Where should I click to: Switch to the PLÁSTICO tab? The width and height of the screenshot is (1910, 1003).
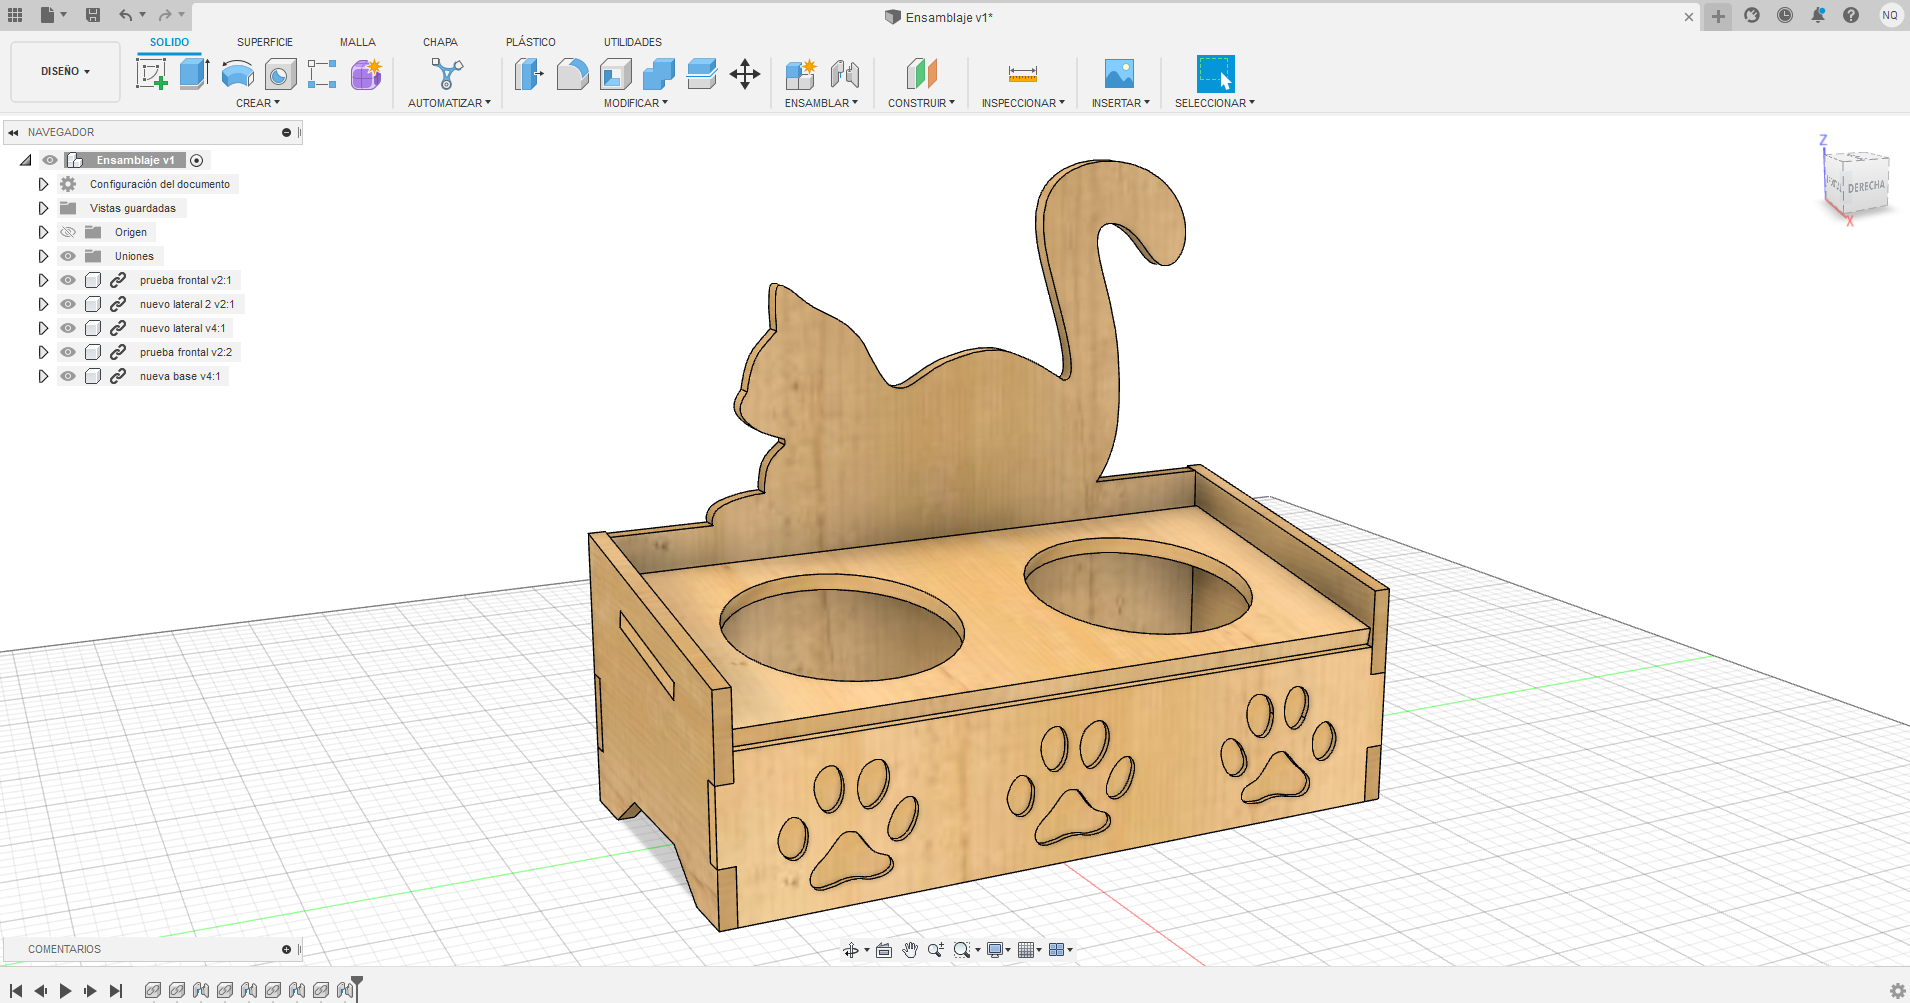tap(531, 42)
